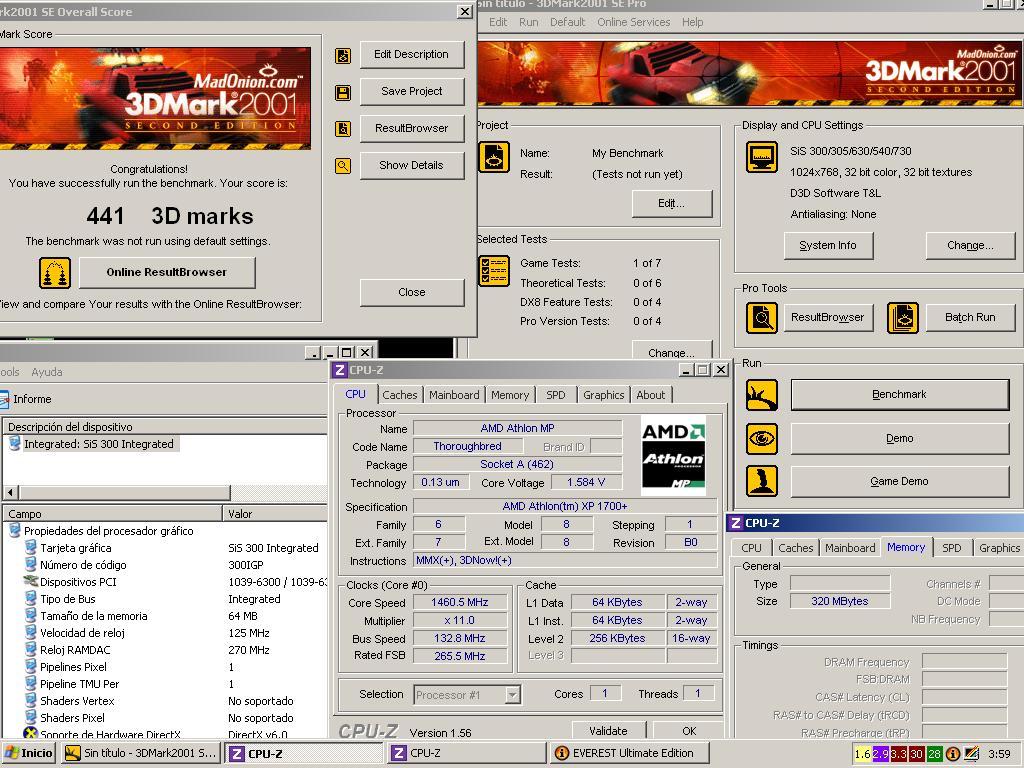Open the Help menu in 3DMark
Viewport: 1024px width, 768px height.
click(x=693, y=22)
